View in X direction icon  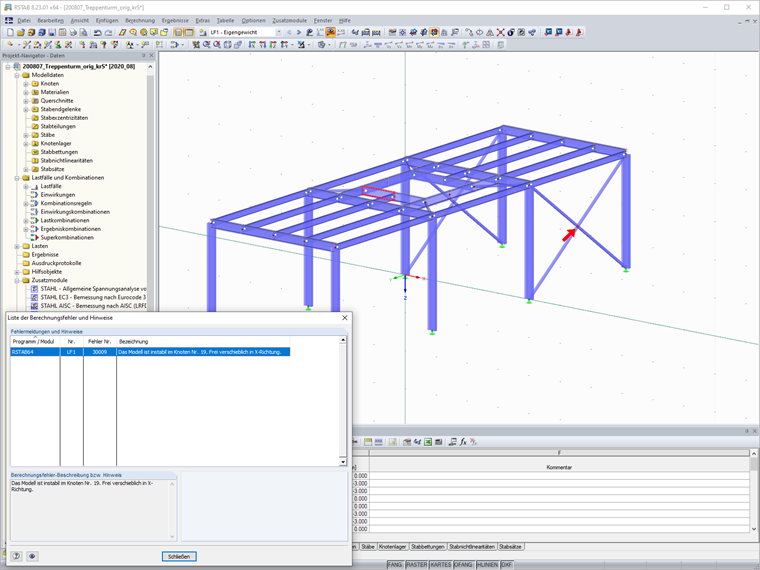click(252, 45)
